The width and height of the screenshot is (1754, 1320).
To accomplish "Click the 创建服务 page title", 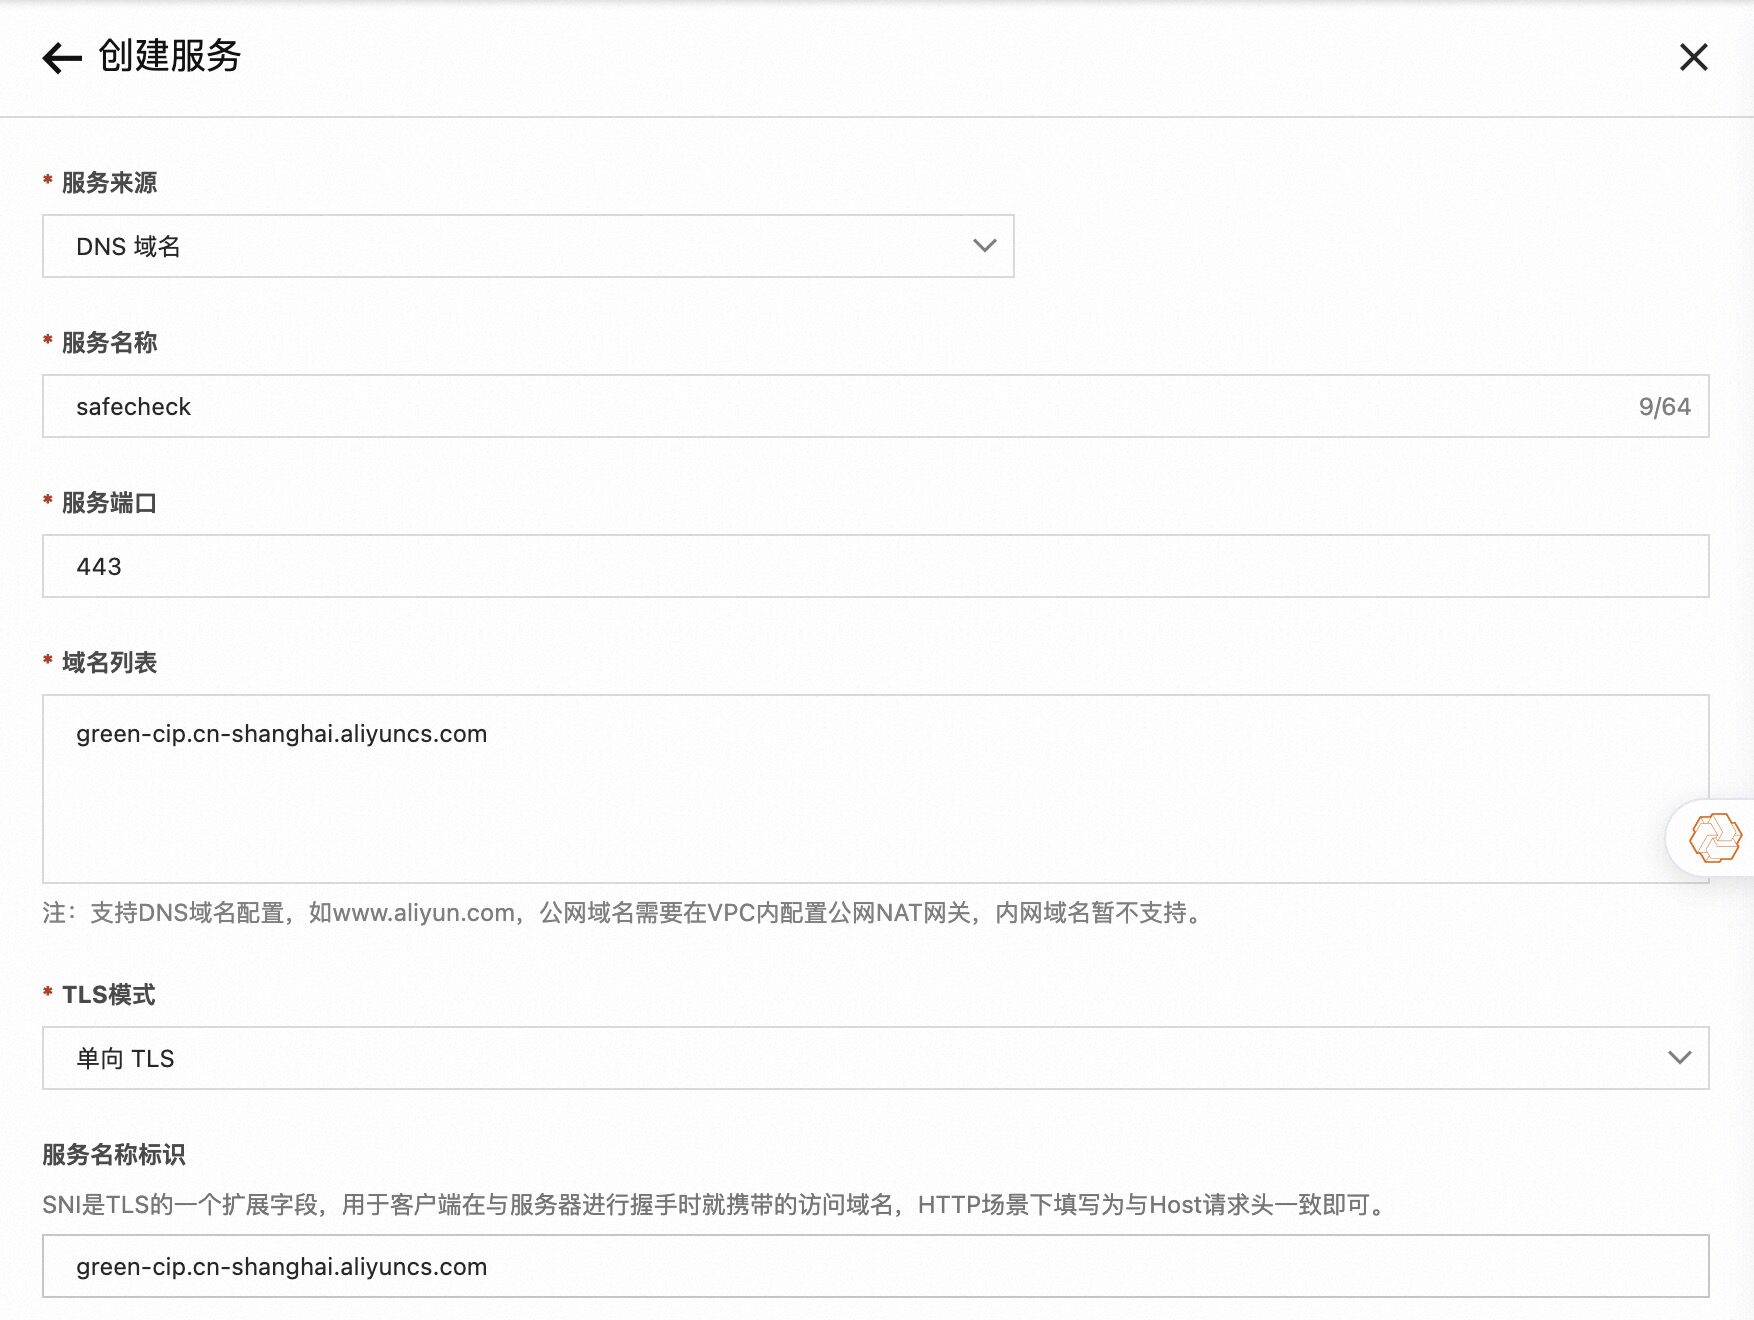I will click(168, 58).
